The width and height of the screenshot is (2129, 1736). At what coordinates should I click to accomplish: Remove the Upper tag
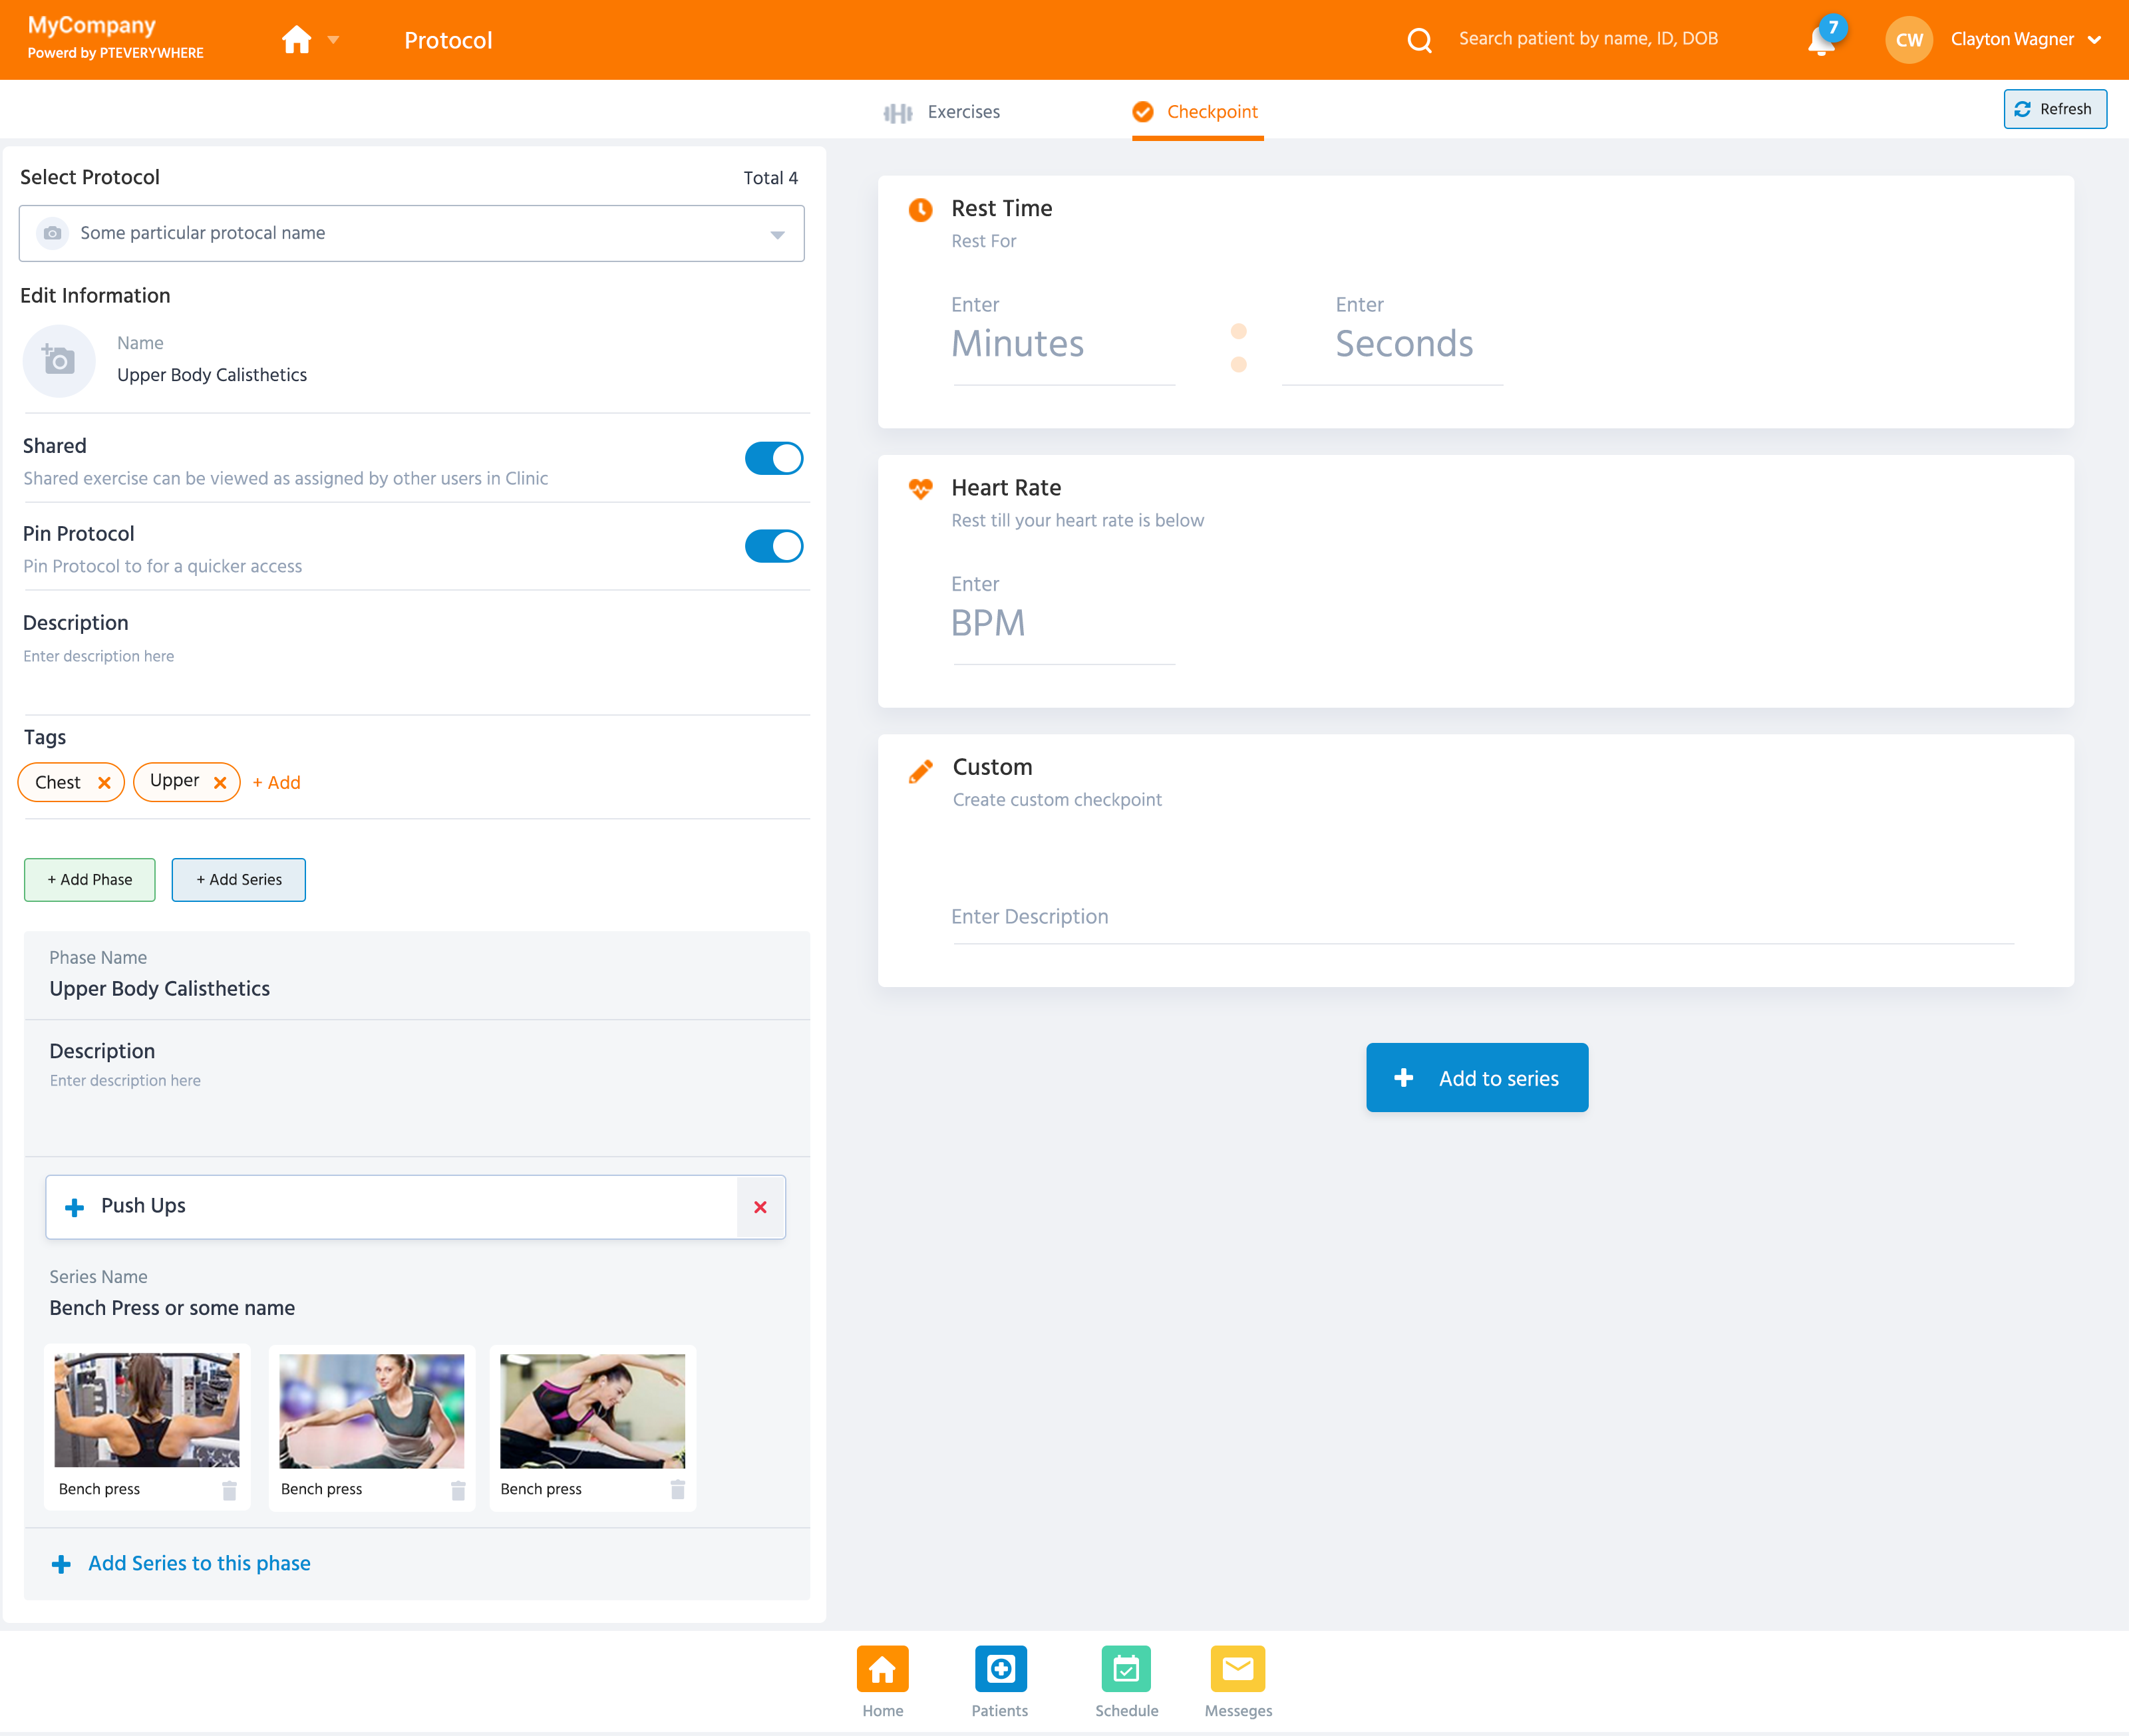[x=220, y=783]
